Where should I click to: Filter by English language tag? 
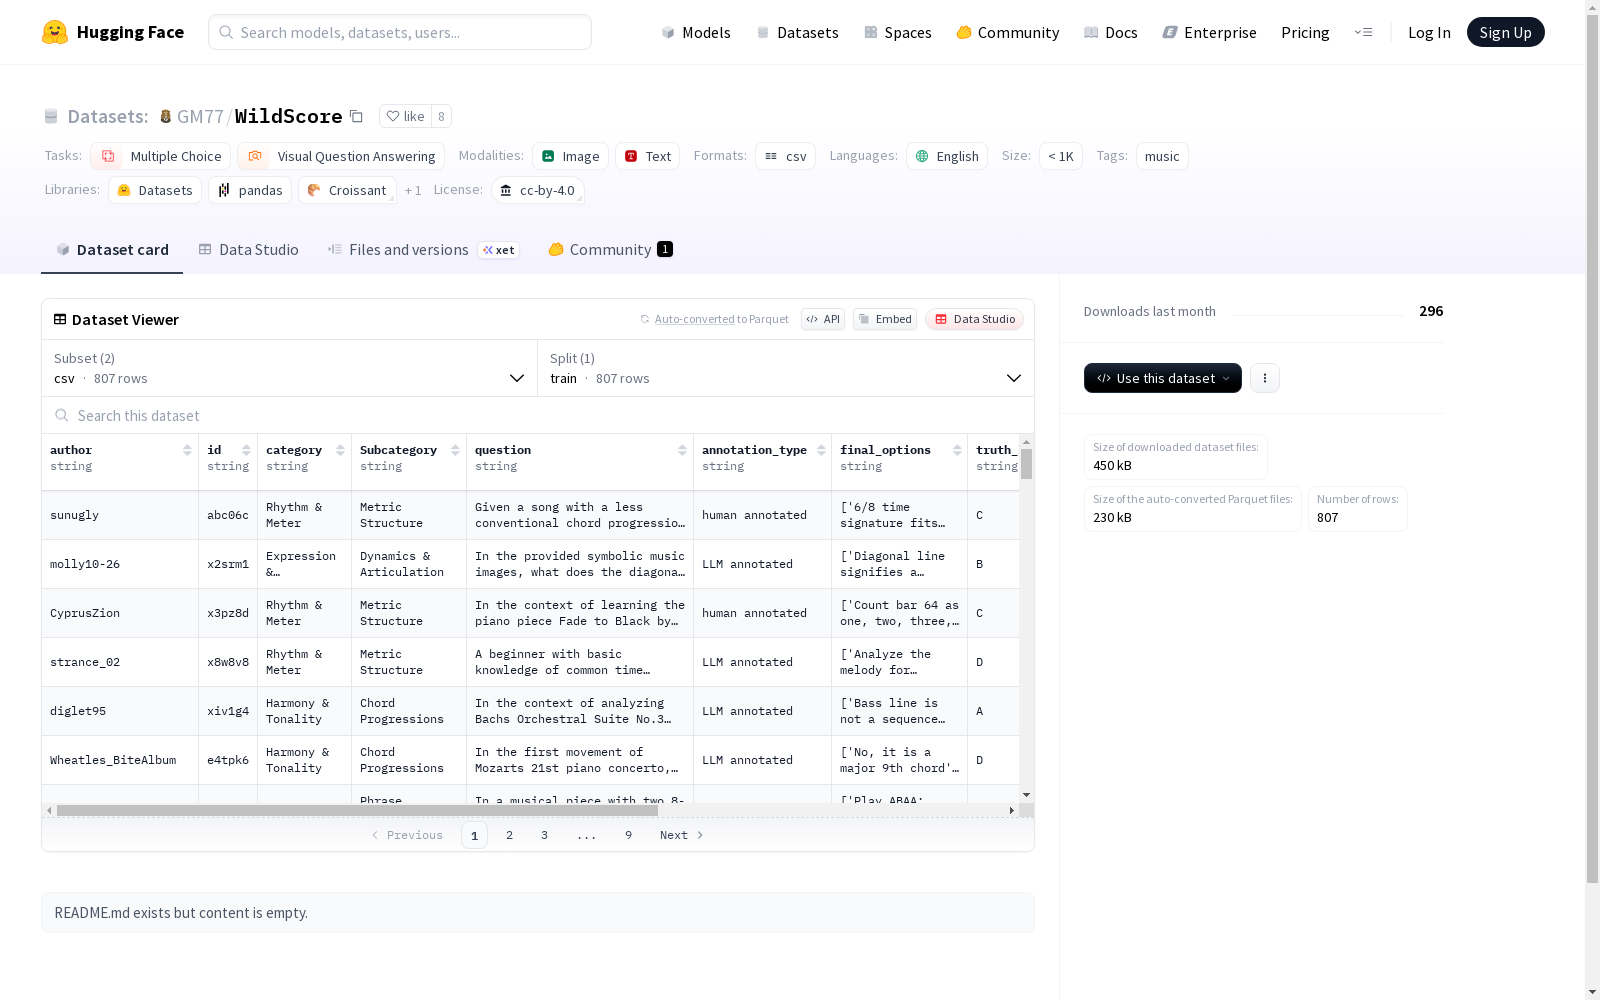947,156
